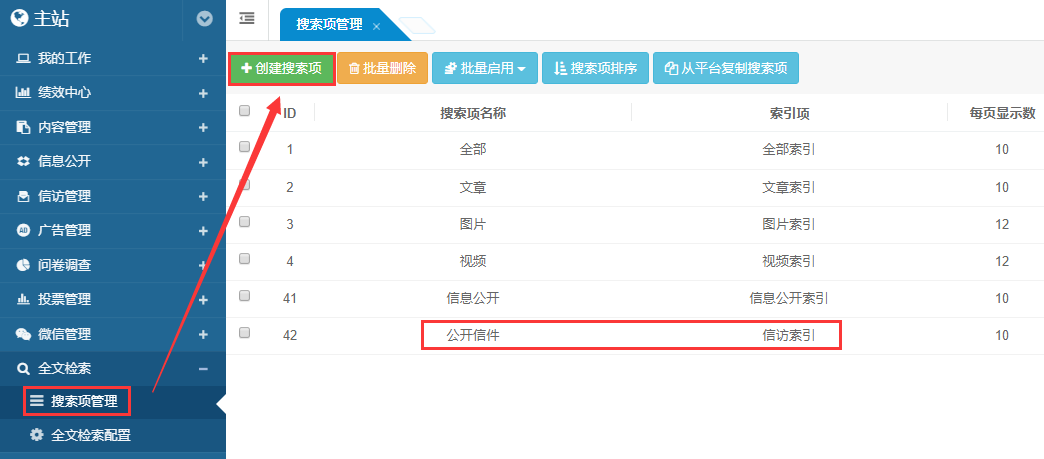Tick the checkbox for row ID 42
The width and height of the screenshot is (1044, 459).
point(245,333)
